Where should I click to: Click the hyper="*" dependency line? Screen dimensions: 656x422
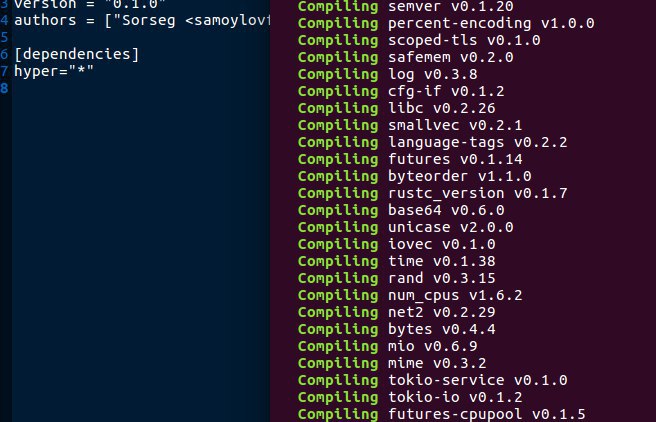click(54, 72)
